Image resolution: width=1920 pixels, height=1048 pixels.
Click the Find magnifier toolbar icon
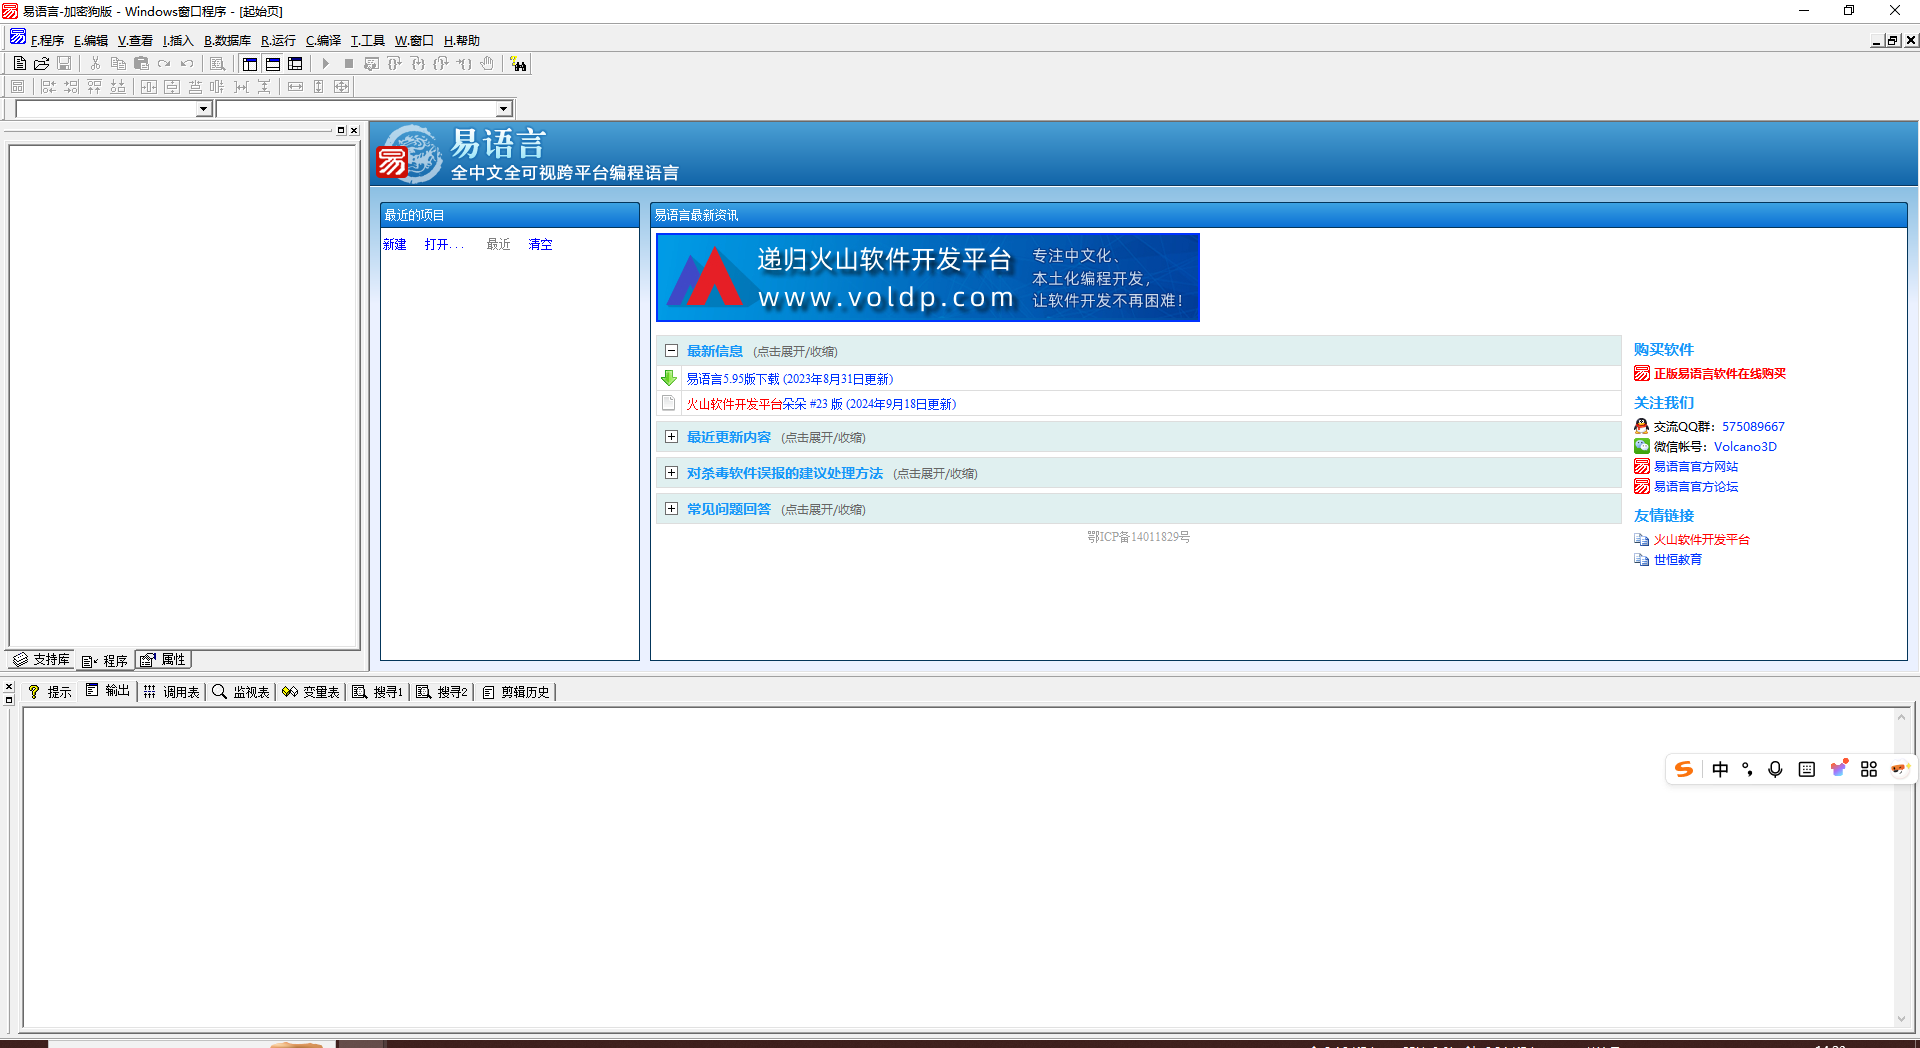(x=218, y=64)
